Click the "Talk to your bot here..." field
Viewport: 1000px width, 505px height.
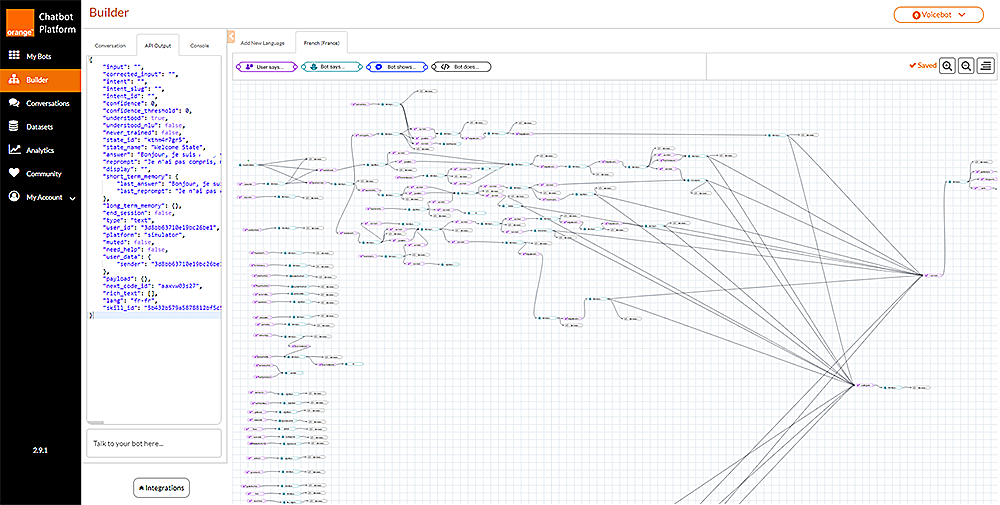[154, 443]
